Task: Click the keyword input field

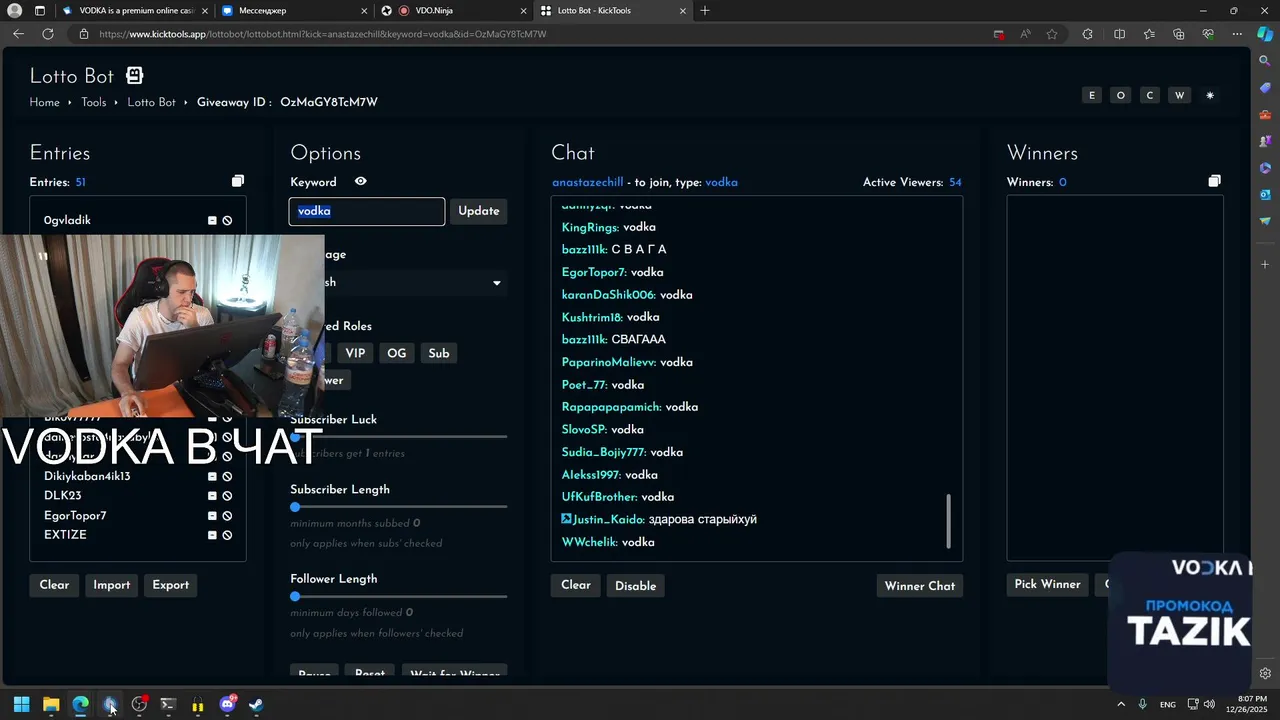Action: (x=367, y=211)
